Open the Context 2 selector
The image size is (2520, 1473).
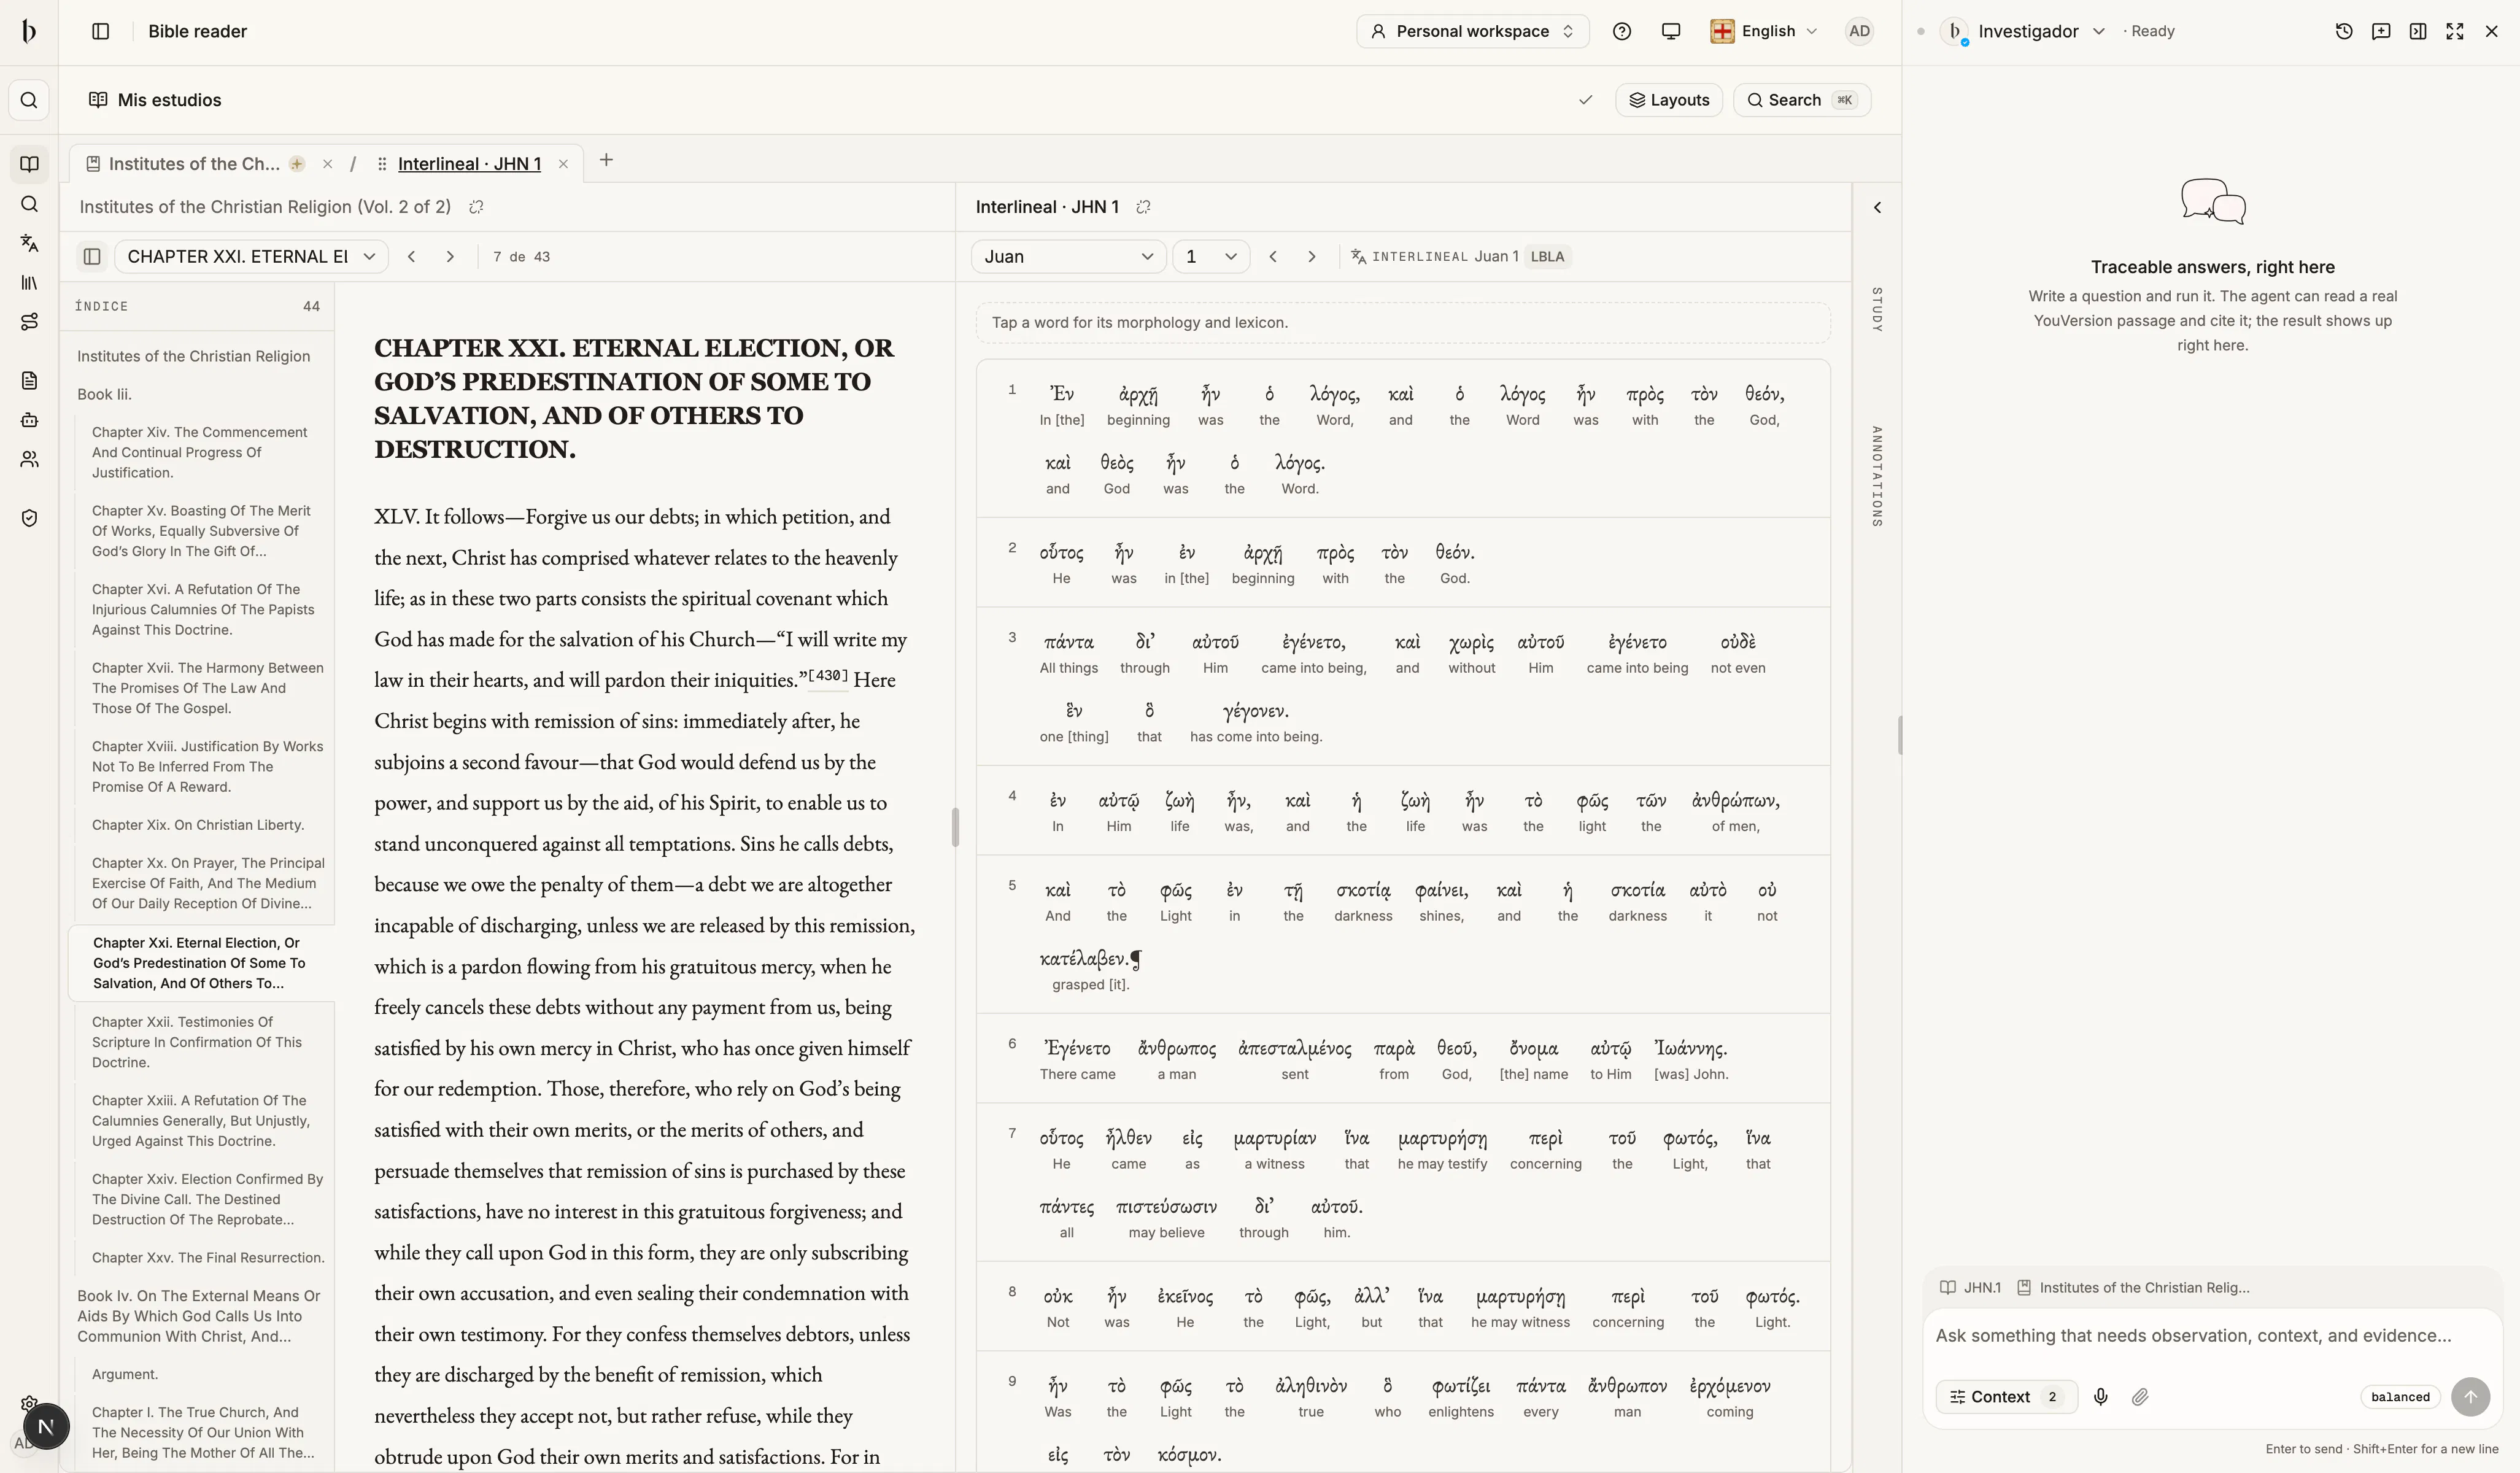[2006, 1397]
